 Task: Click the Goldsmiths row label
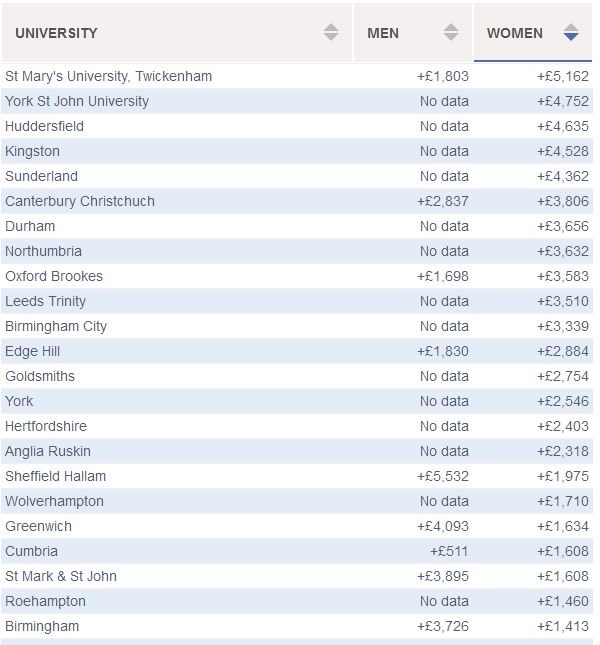coord(40,376)
